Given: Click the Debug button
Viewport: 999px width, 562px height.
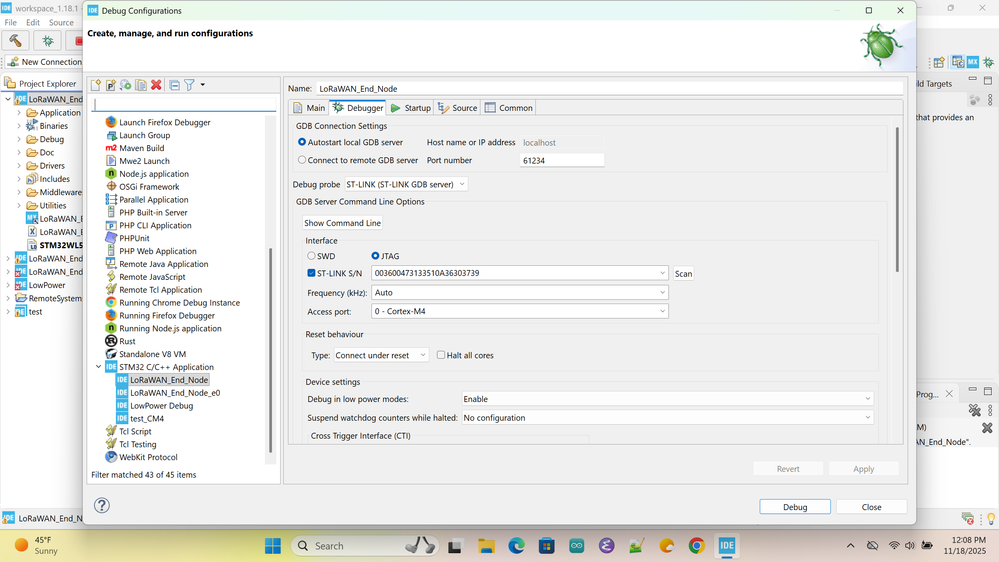Looking at the screenshot, I should tap(794, 507).
